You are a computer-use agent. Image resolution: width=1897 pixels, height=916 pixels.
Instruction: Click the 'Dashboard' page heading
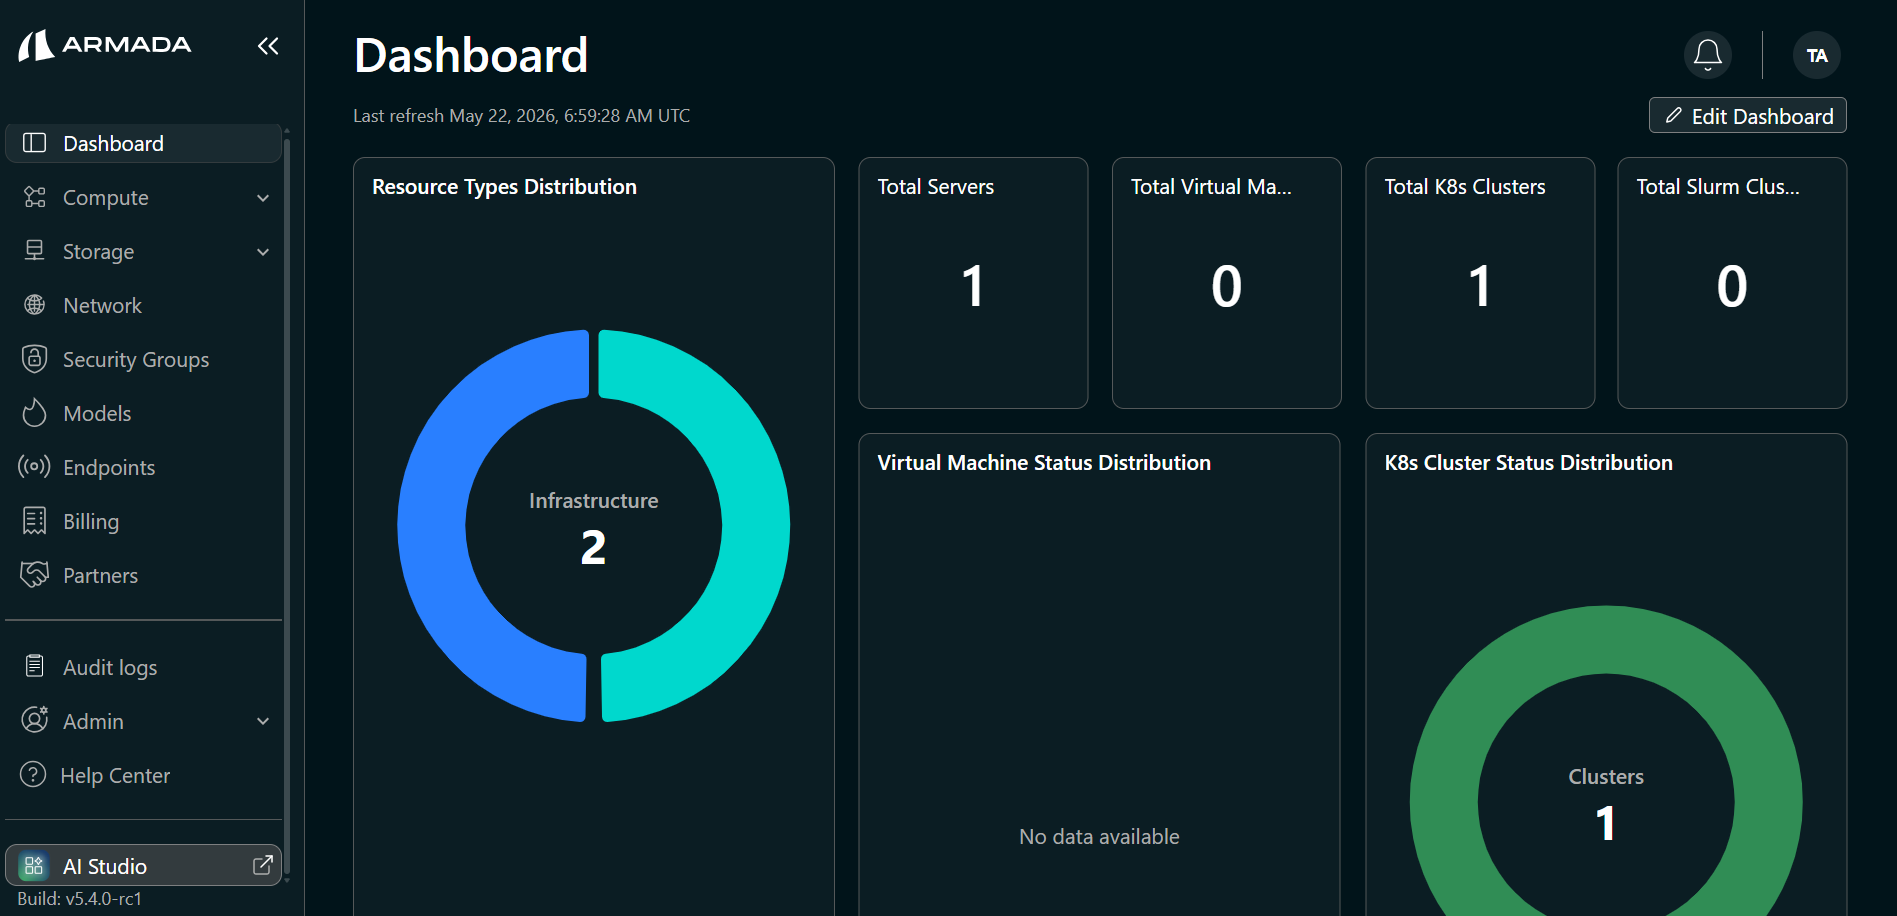471,55
